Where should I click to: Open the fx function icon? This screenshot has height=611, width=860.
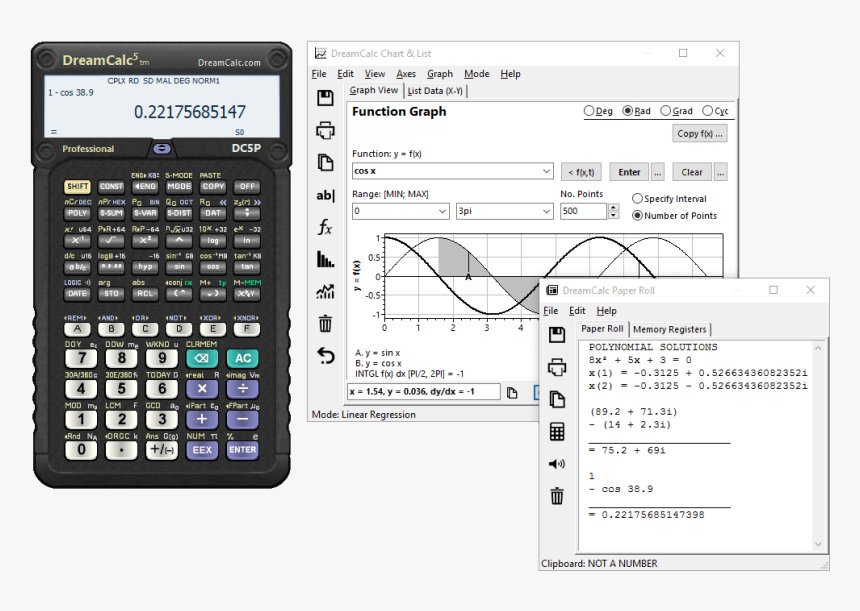[325, 227]
